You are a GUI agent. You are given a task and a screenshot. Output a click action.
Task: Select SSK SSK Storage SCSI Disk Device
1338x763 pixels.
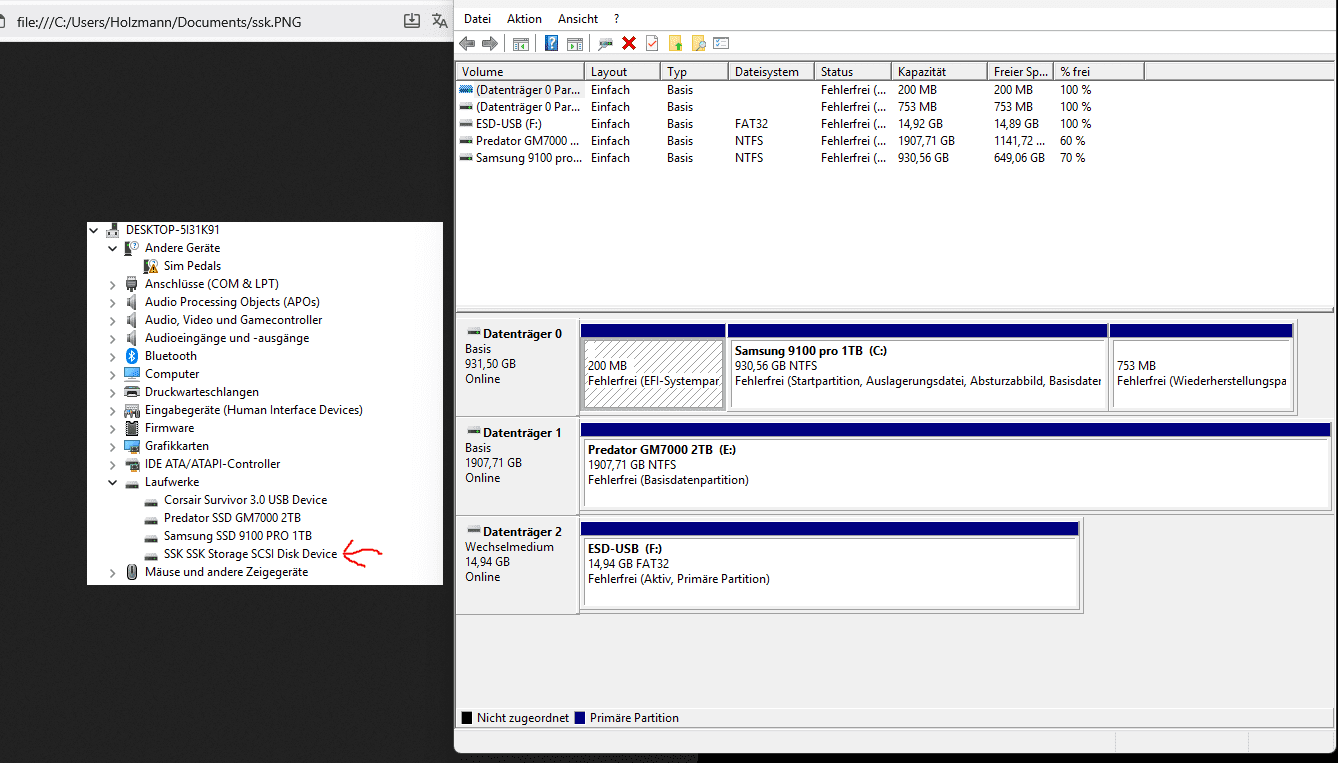tap(250, 554)
